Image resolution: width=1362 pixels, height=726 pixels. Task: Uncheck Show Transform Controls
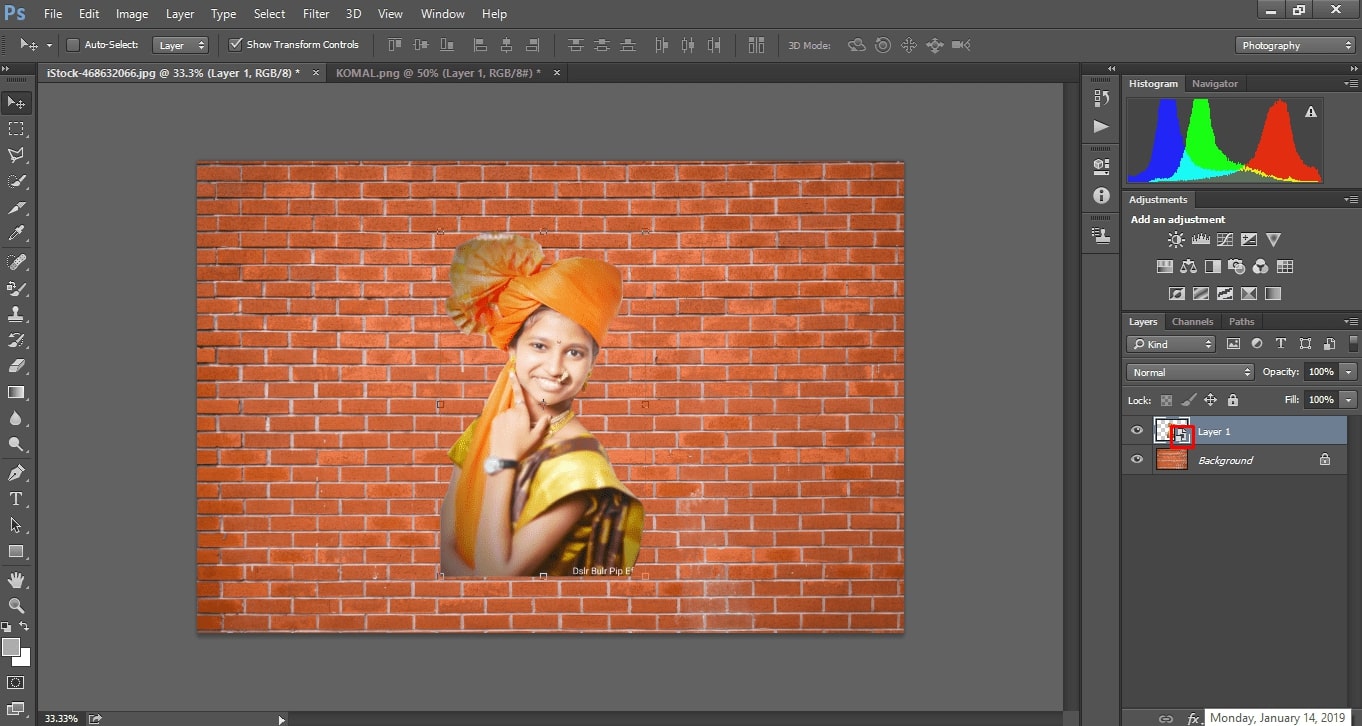pos(236,45)
